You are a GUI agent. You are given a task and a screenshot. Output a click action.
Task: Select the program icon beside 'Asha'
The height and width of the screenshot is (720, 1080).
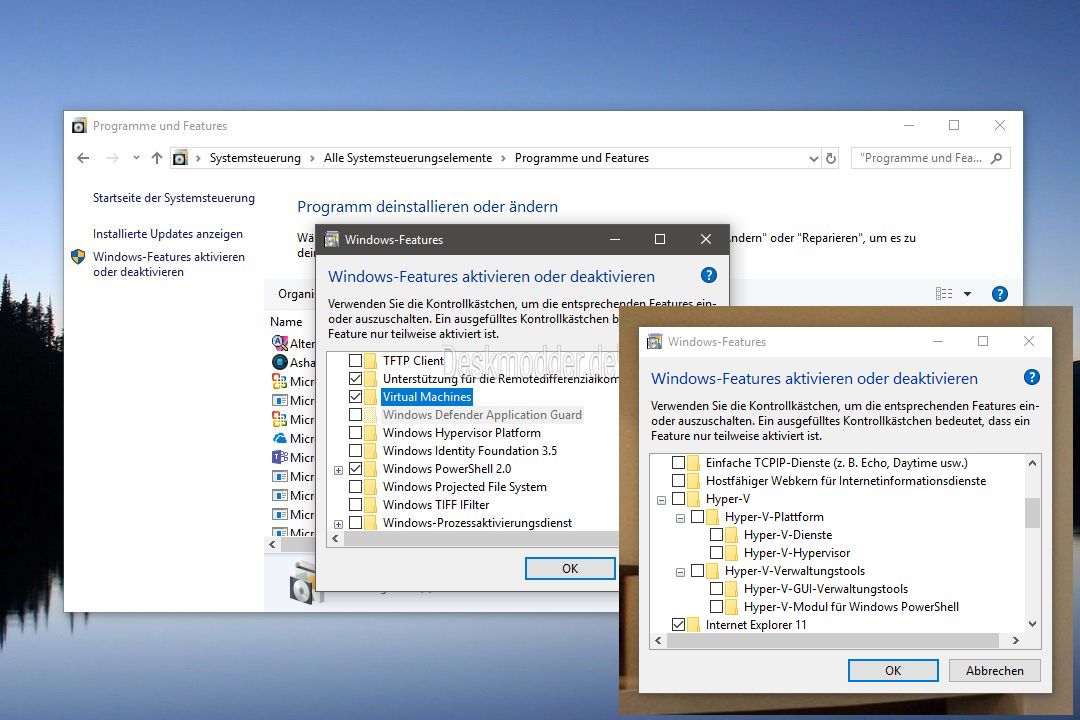pos(280,362)
